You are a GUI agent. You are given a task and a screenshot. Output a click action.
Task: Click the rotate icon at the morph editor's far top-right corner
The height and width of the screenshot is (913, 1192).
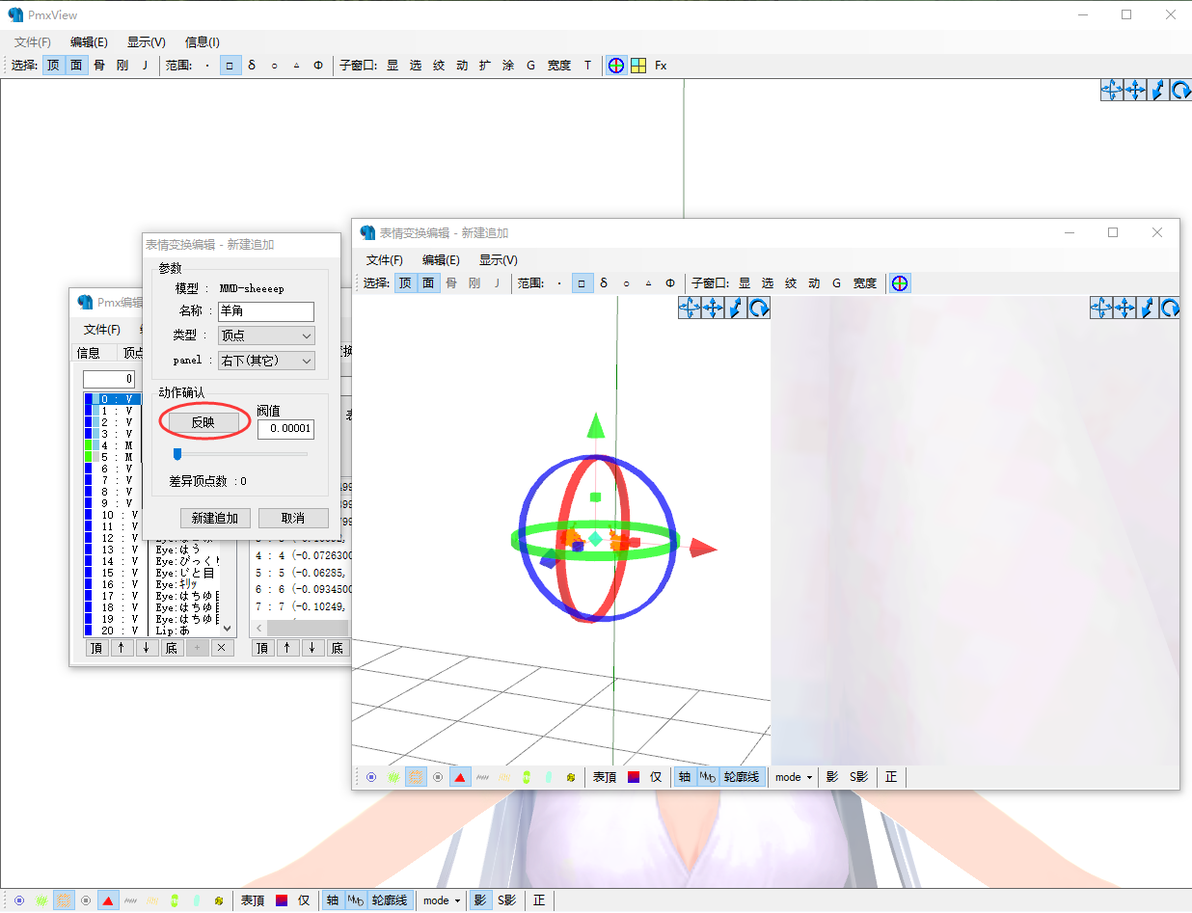tap(1170, 308)
